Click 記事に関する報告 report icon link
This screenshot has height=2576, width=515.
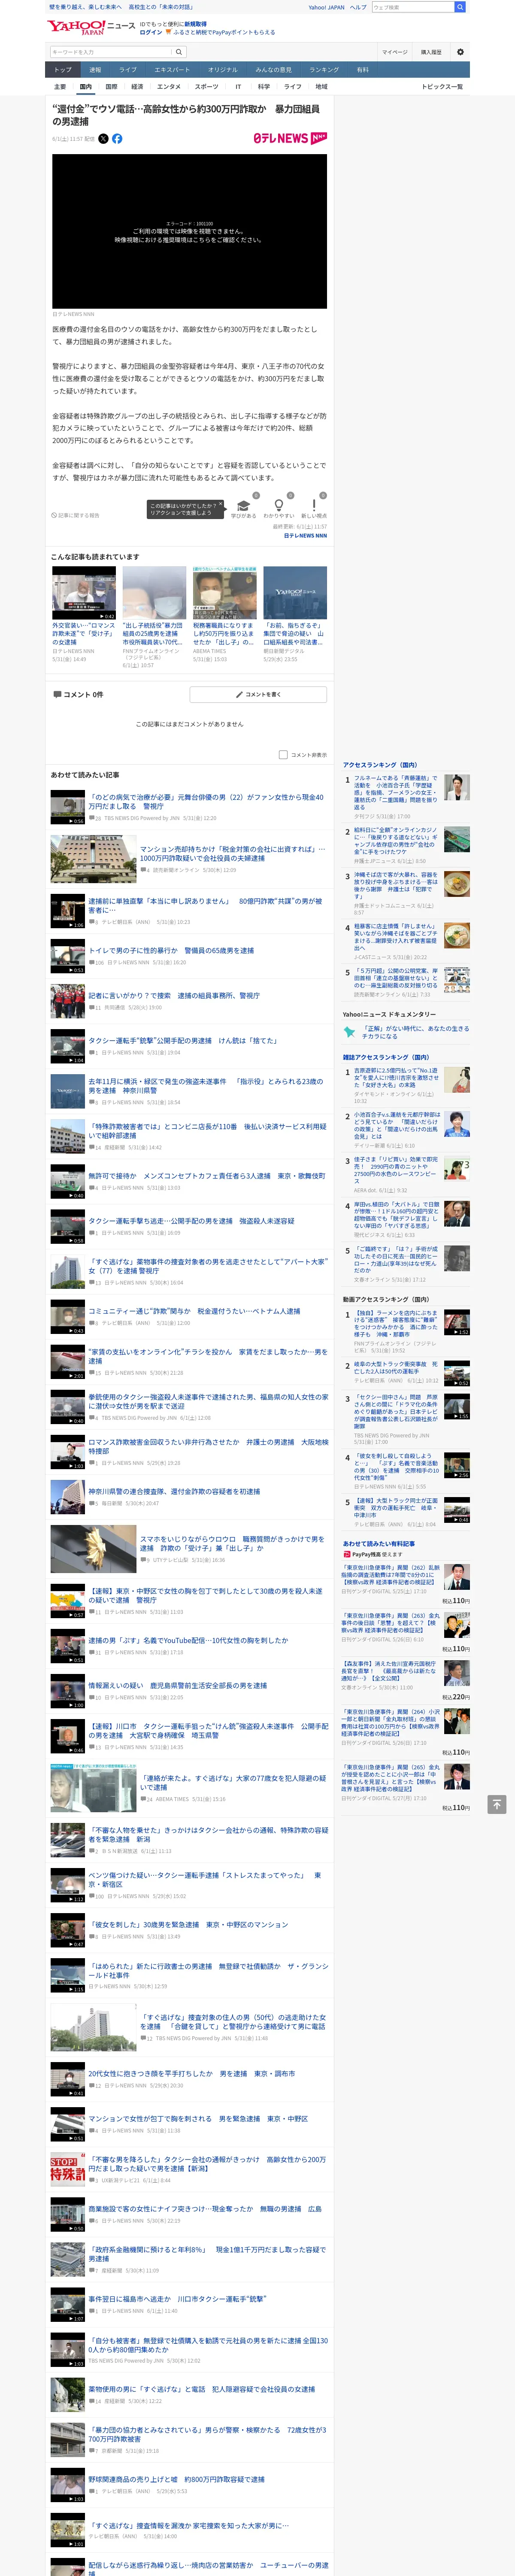click(76, 516)
